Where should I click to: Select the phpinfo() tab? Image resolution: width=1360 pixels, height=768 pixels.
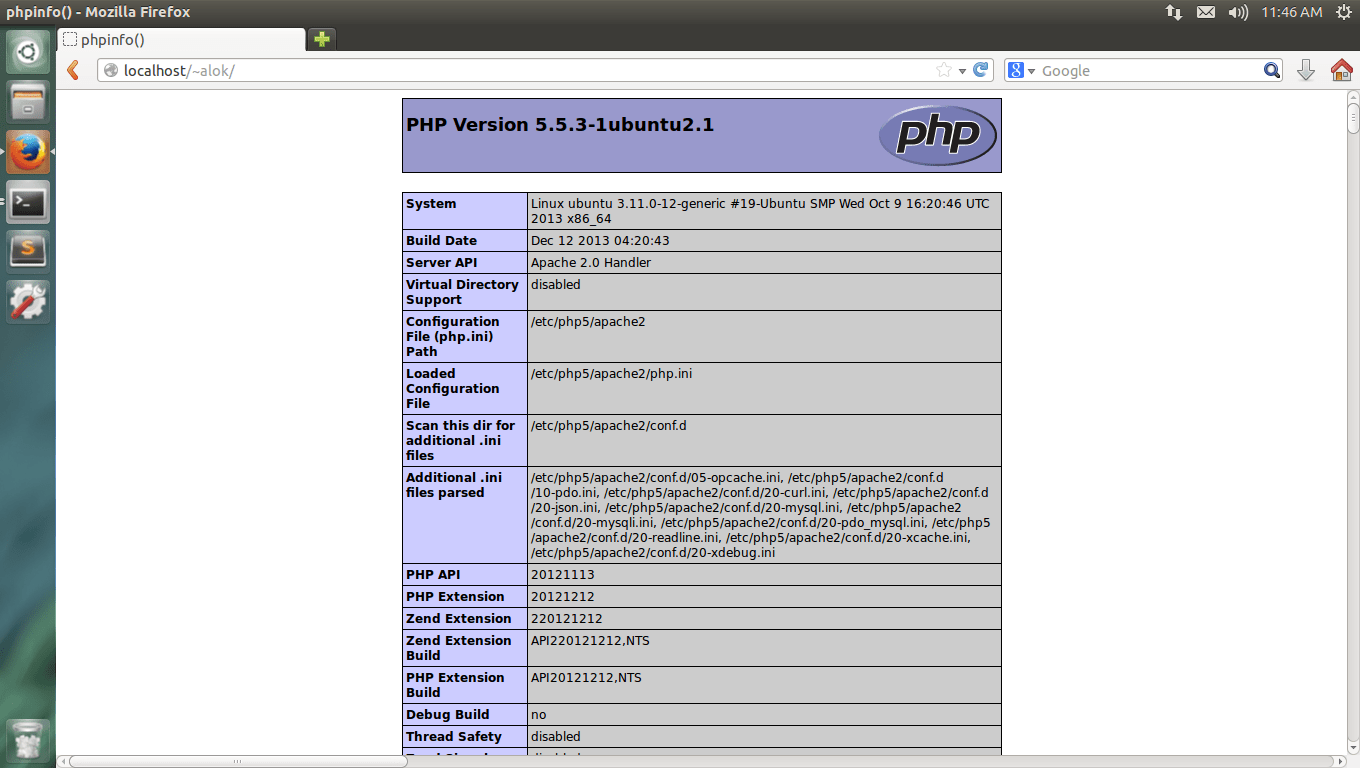coord(180,40)
